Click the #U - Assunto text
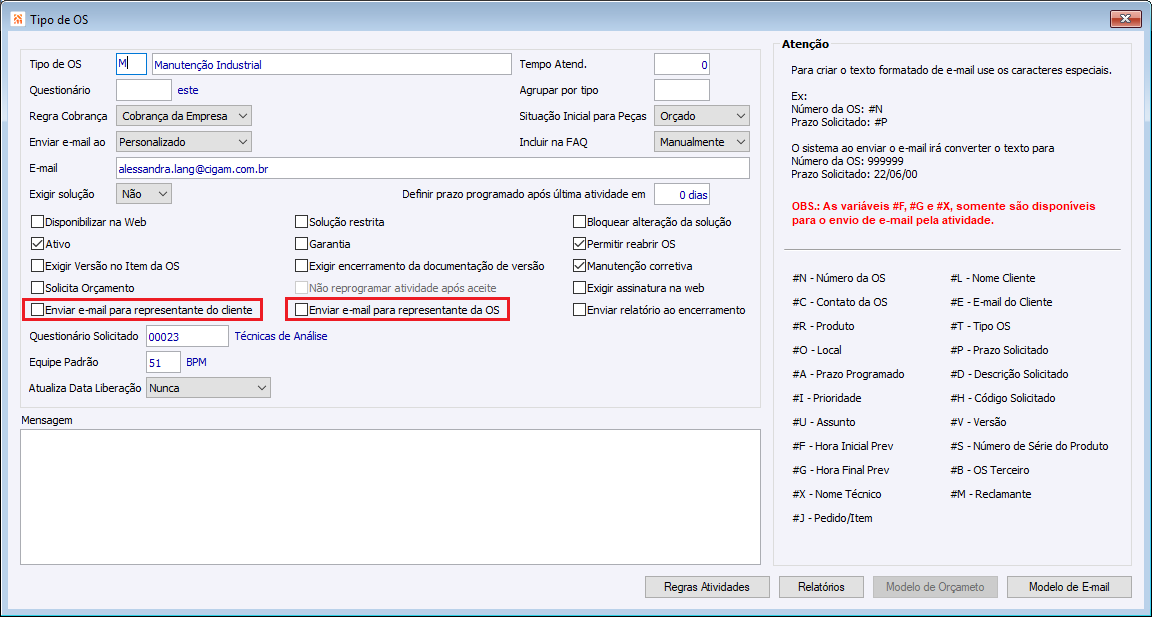 coord(824,422)
